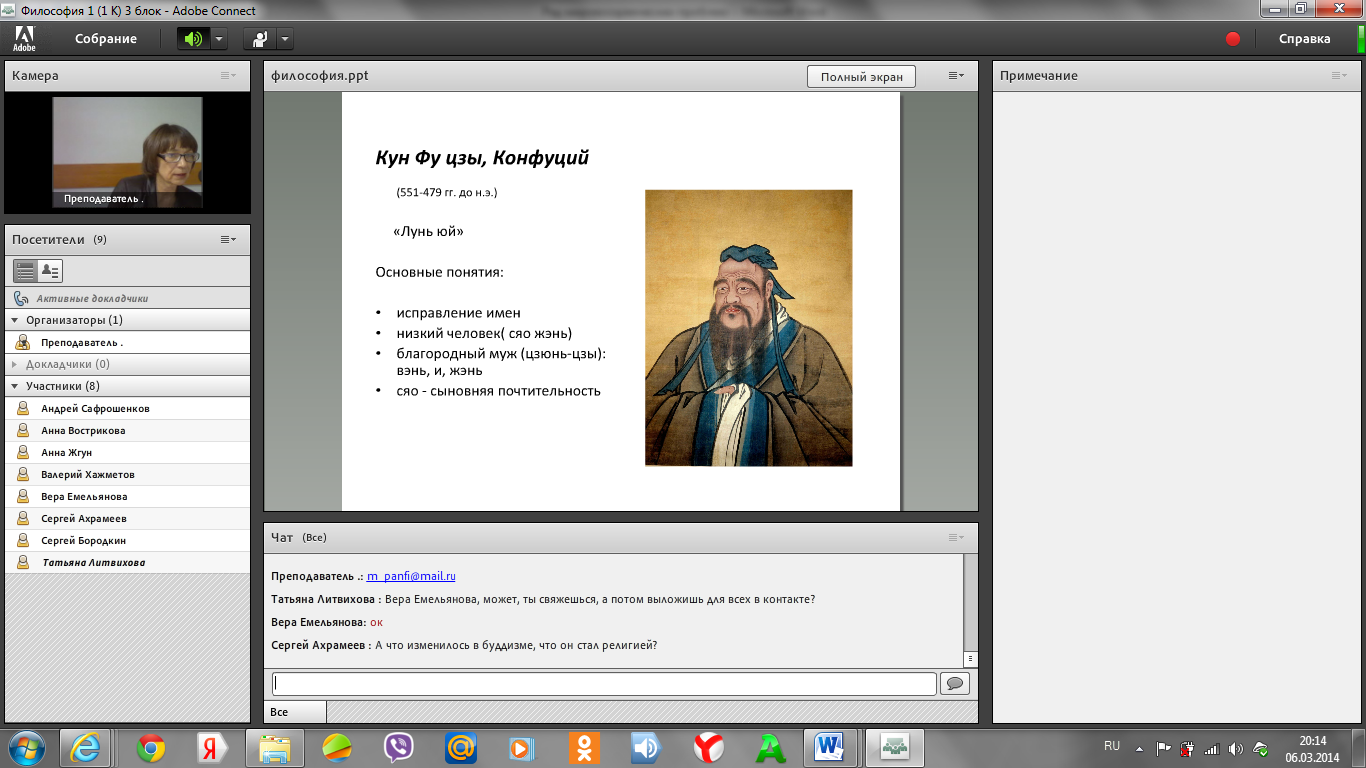The height and width of the screenshot is (768, 1366).
Task: Select attendee Валерий Хажметов
Action: click(x=127, y=474)
